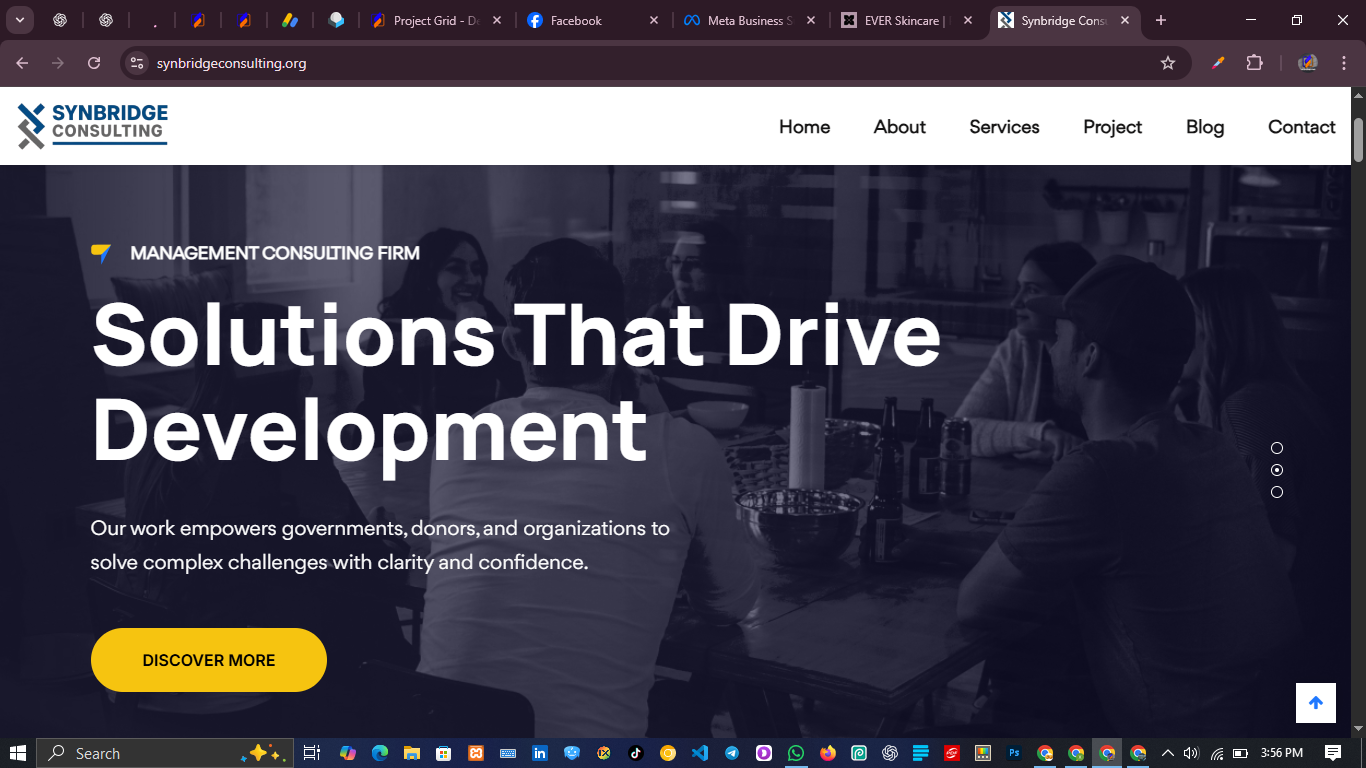Select the first carousel slide dot
Screen dimensions: 1366x768
pos(1276,447)
